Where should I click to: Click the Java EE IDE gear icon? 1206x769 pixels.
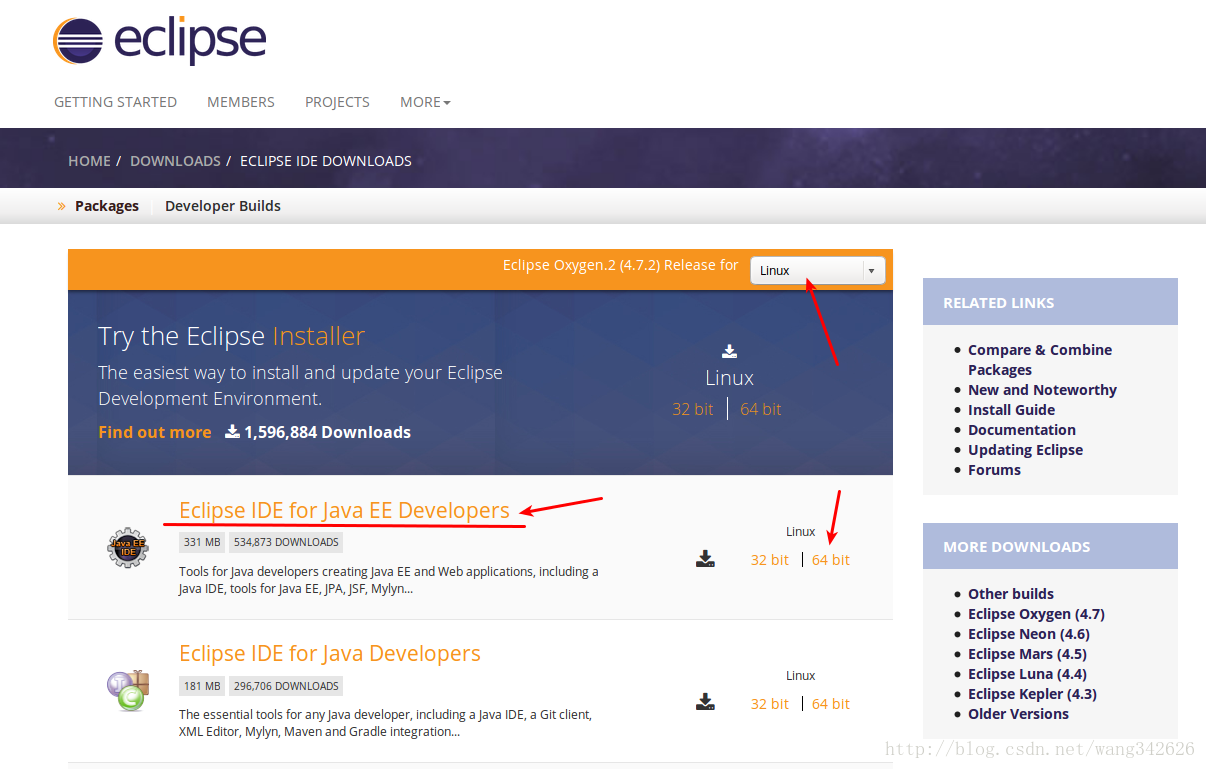127,547
